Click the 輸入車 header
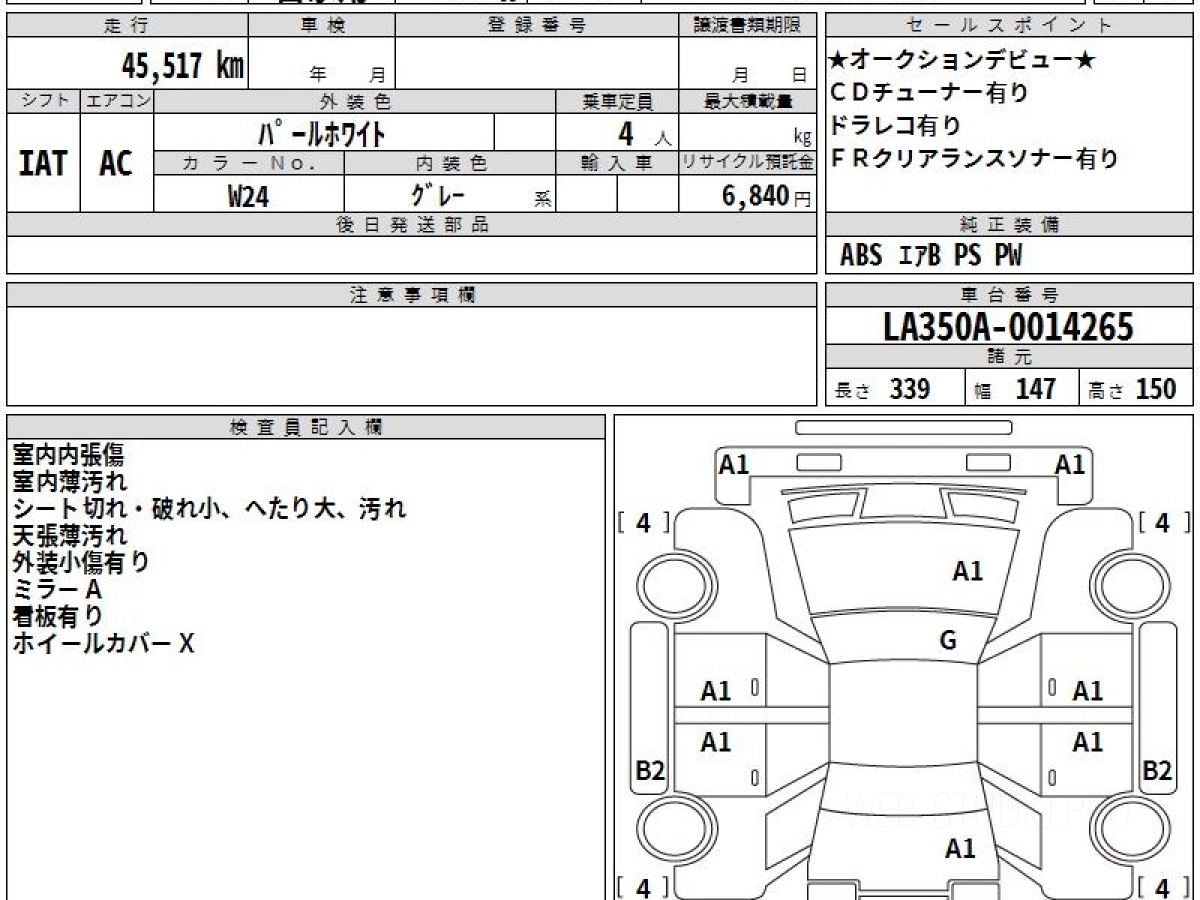 (x=617, y=162)
